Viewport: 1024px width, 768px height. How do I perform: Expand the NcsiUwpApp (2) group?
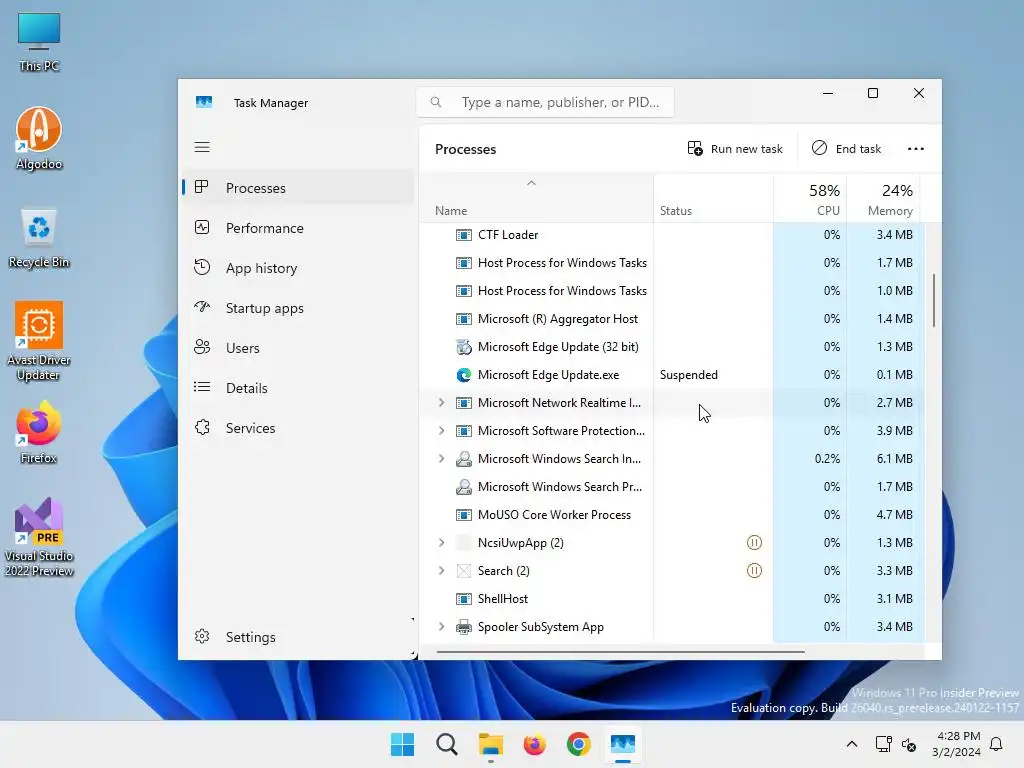click(441, 543)
